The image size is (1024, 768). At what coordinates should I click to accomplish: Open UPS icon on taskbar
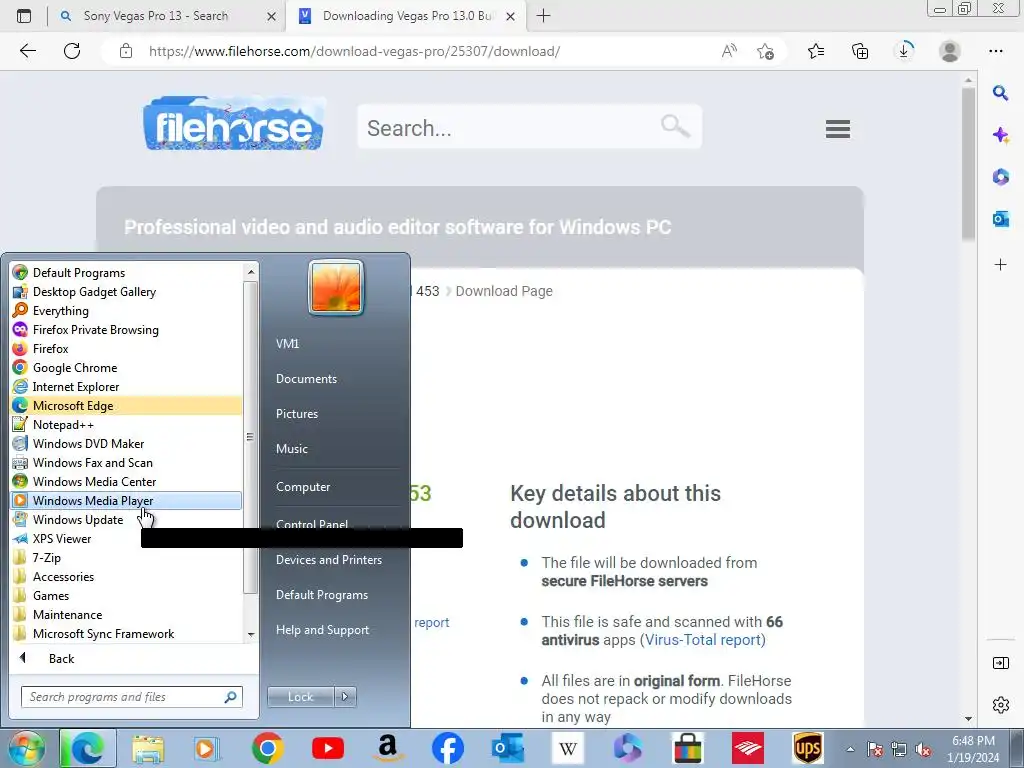point(808,748)
